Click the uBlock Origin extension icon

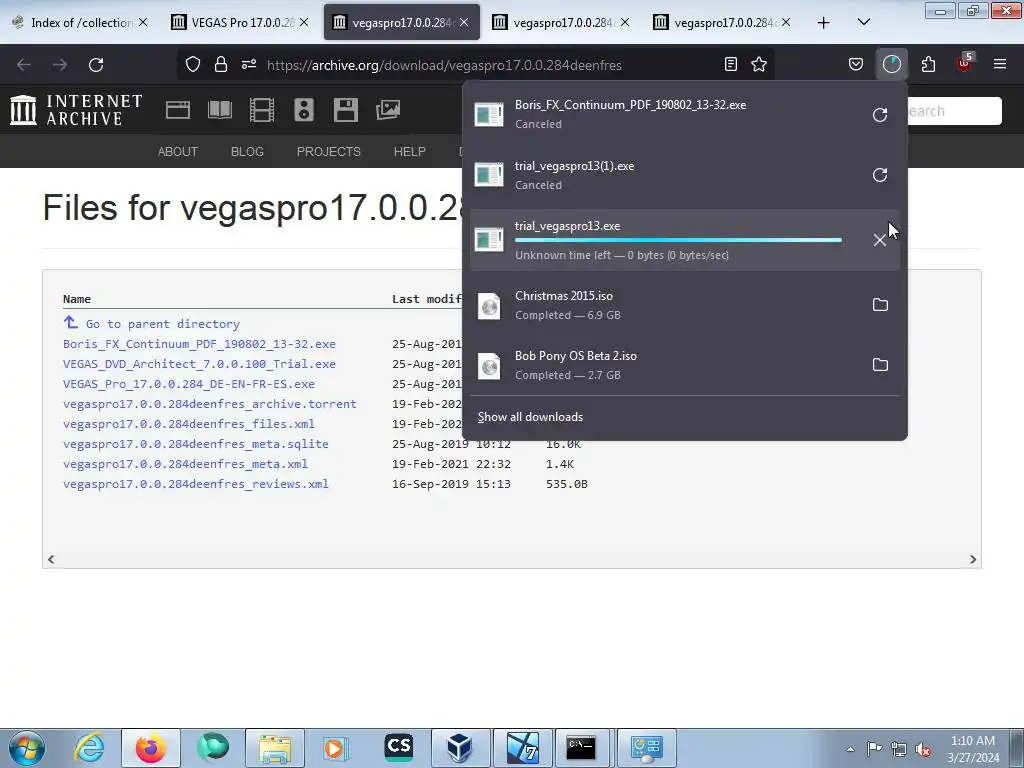click(964, 64)
